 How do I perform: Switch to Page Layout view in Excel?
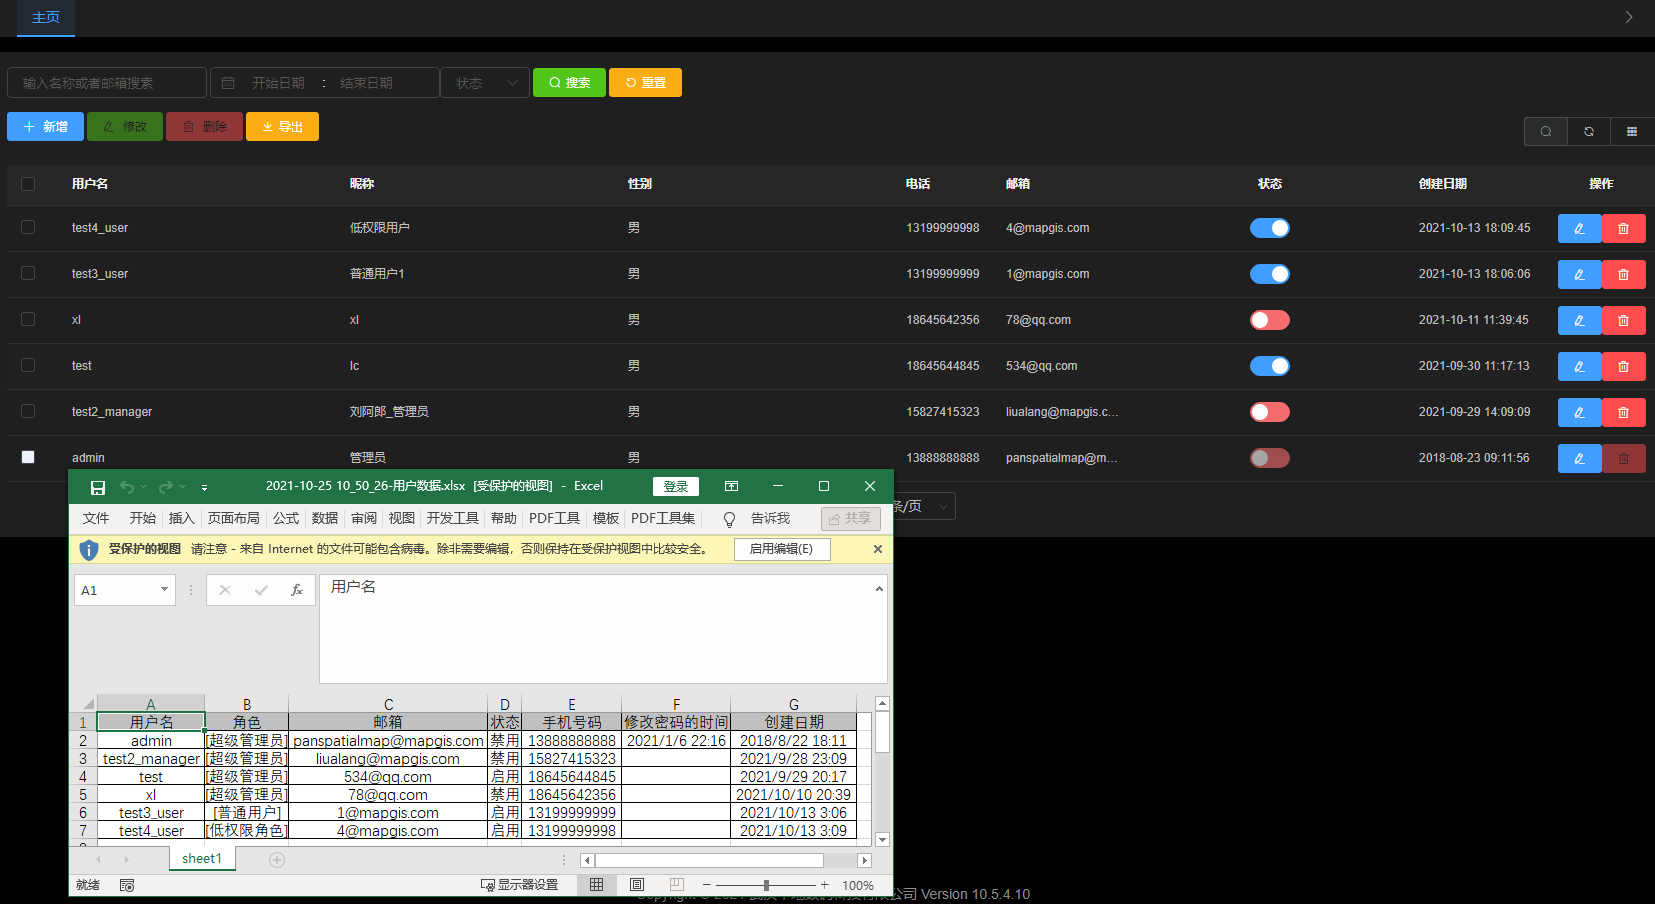637,885
